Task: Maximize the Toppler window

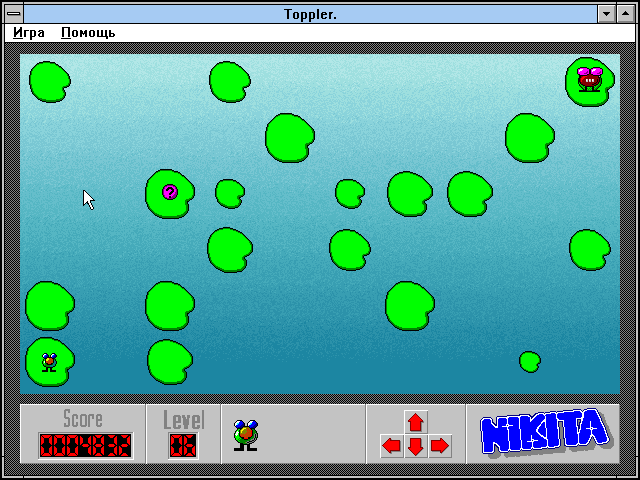Action: 625,14
